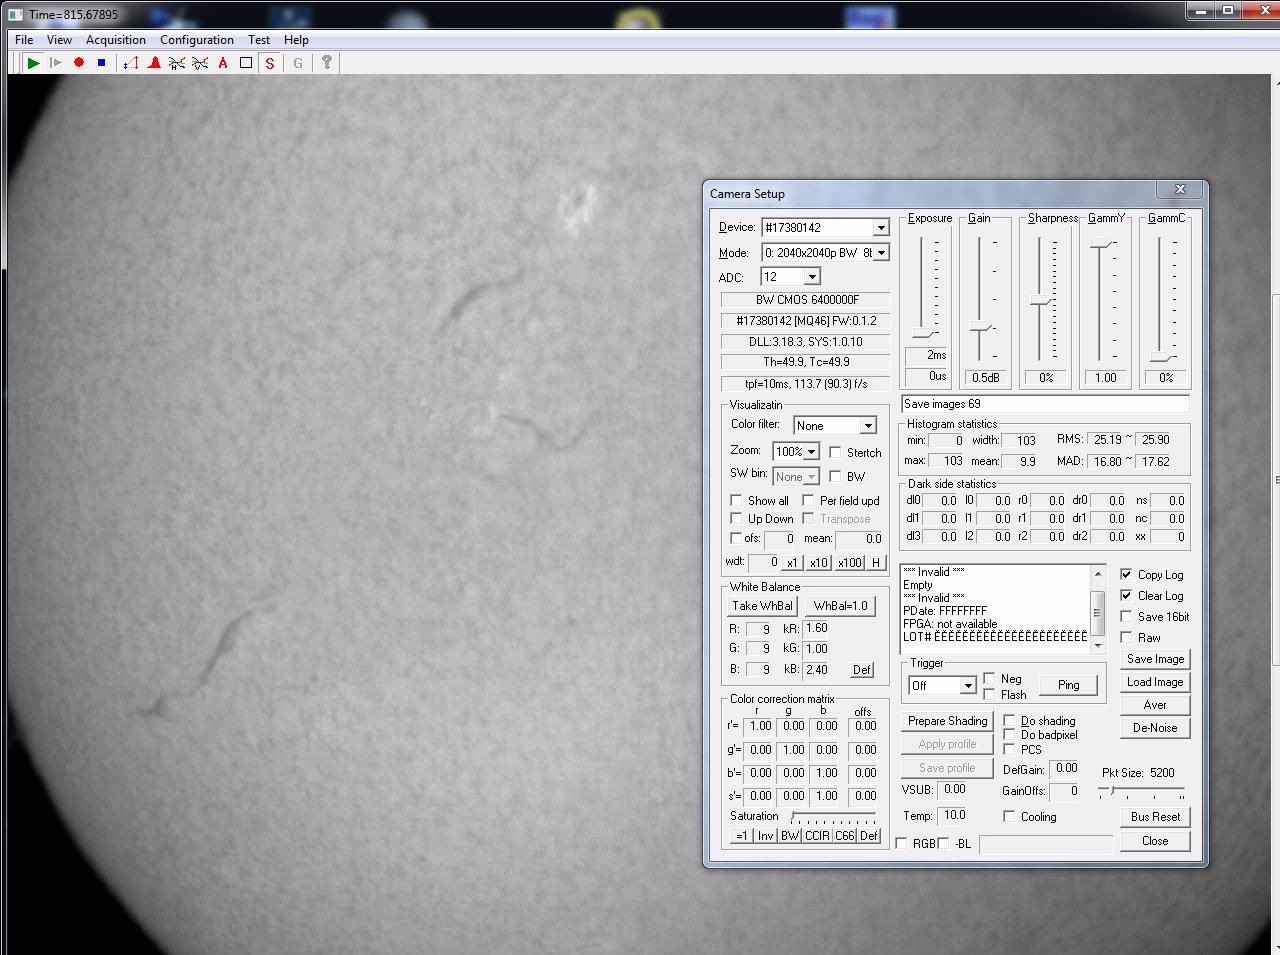Expand the Color filter dropdown
The height and width of the screenshot is (955, 1280).
point(867,426)
